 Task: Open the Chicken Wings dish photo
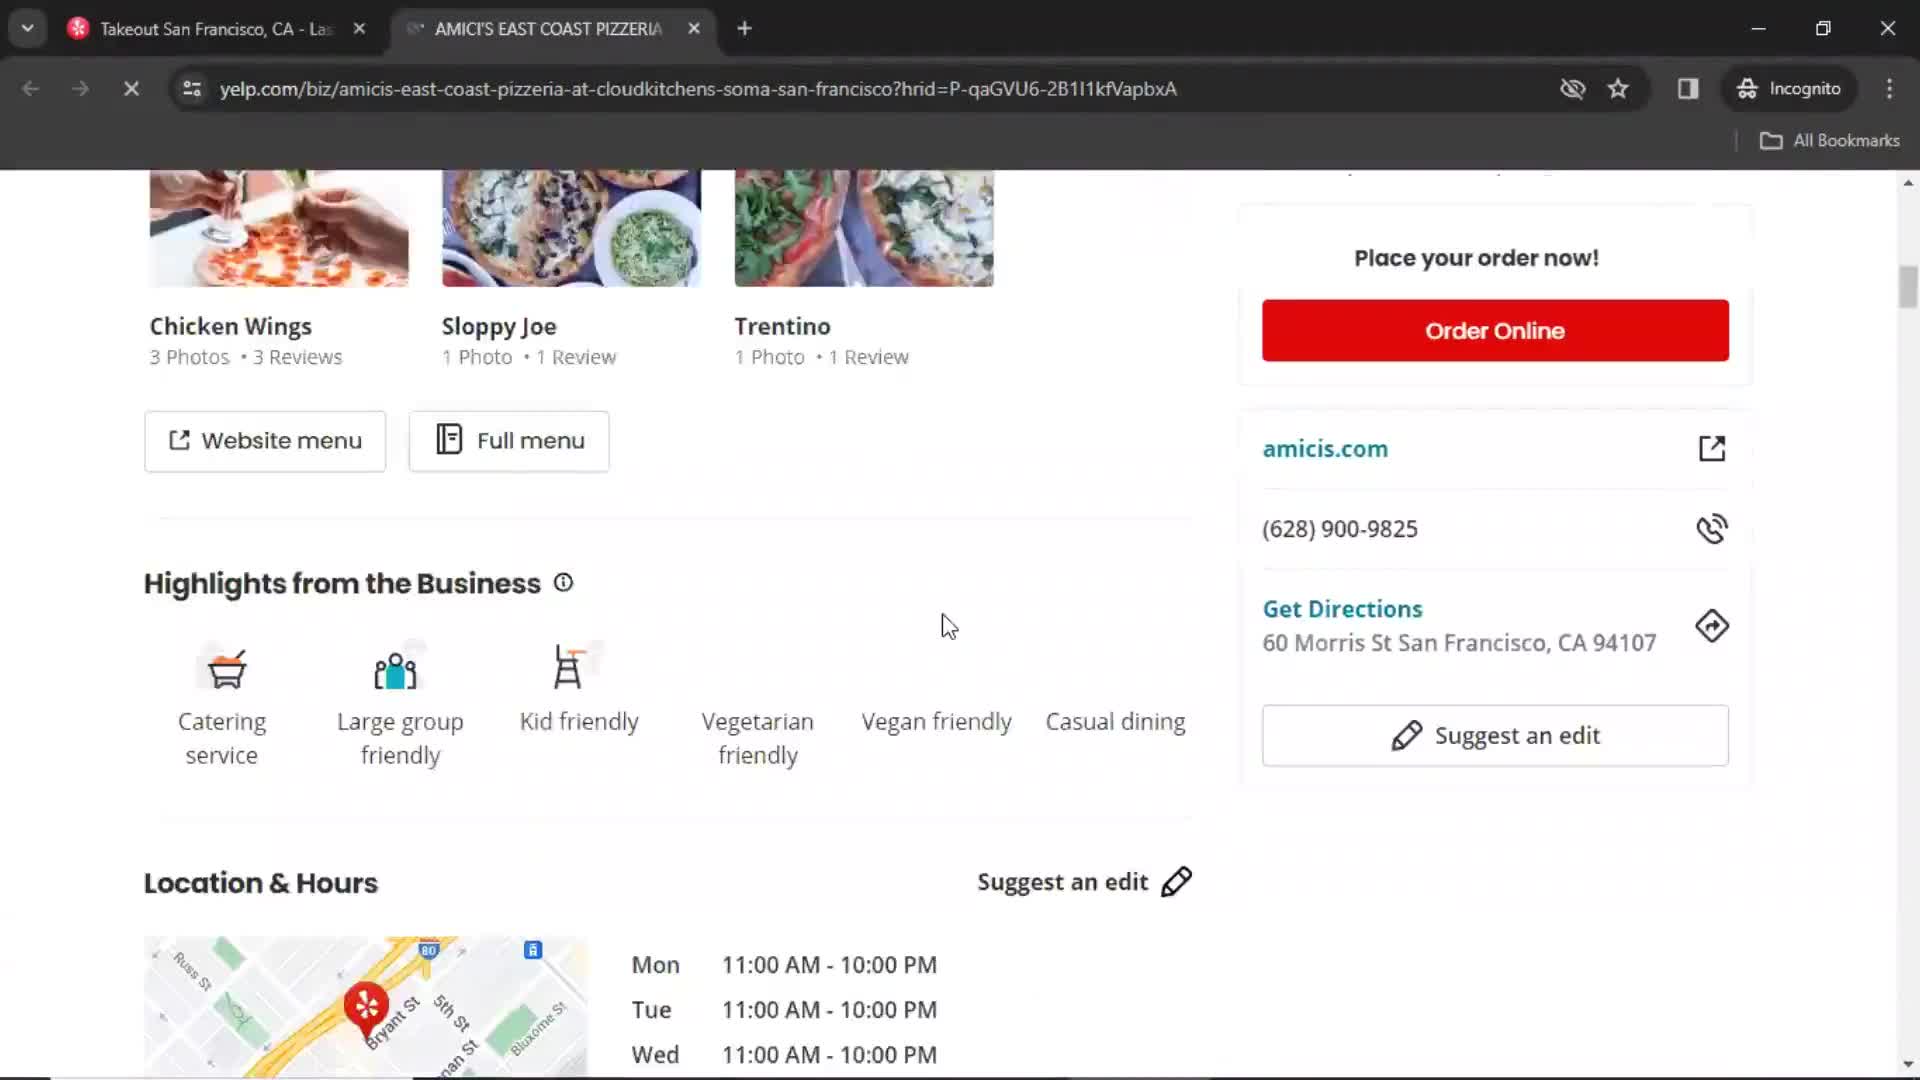pyautogui.click(x=279, y=228)
